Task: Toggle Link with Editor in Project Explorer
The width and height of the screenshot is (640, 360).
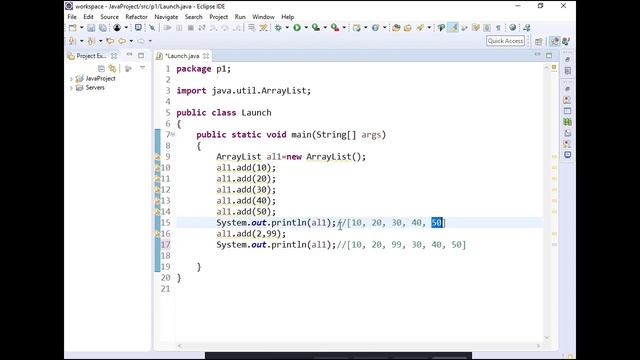Action: click(112, 69)
